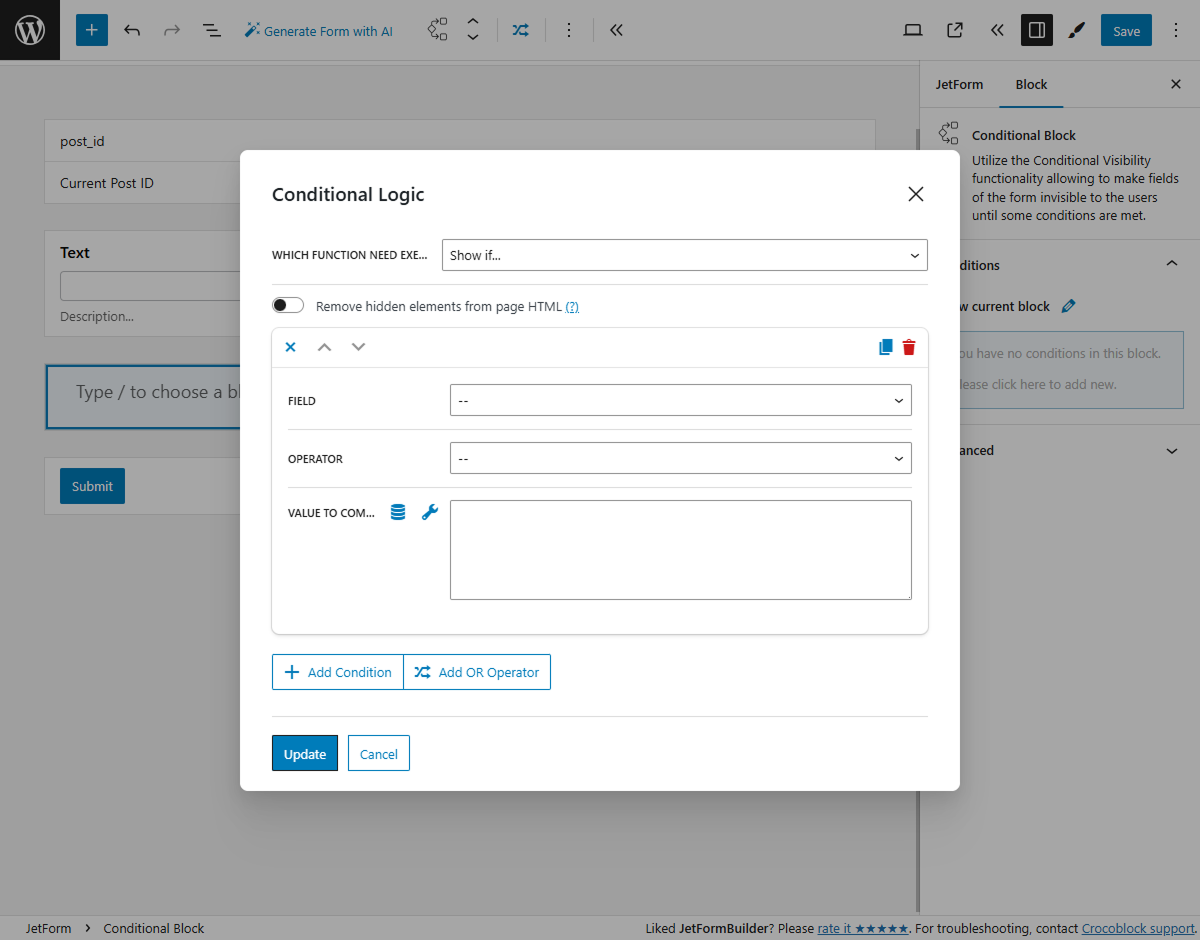
Task: Open the Show if... function dropdown
Action: click(x=684, y=255)
